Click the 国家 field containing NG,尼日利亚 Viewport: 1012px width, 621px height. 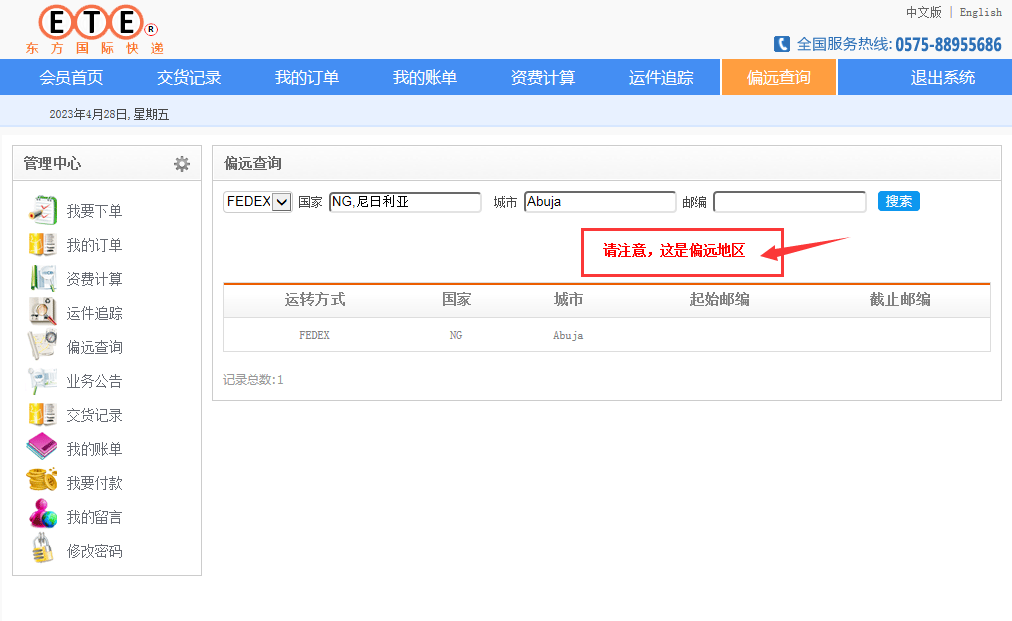coord(405,202)
